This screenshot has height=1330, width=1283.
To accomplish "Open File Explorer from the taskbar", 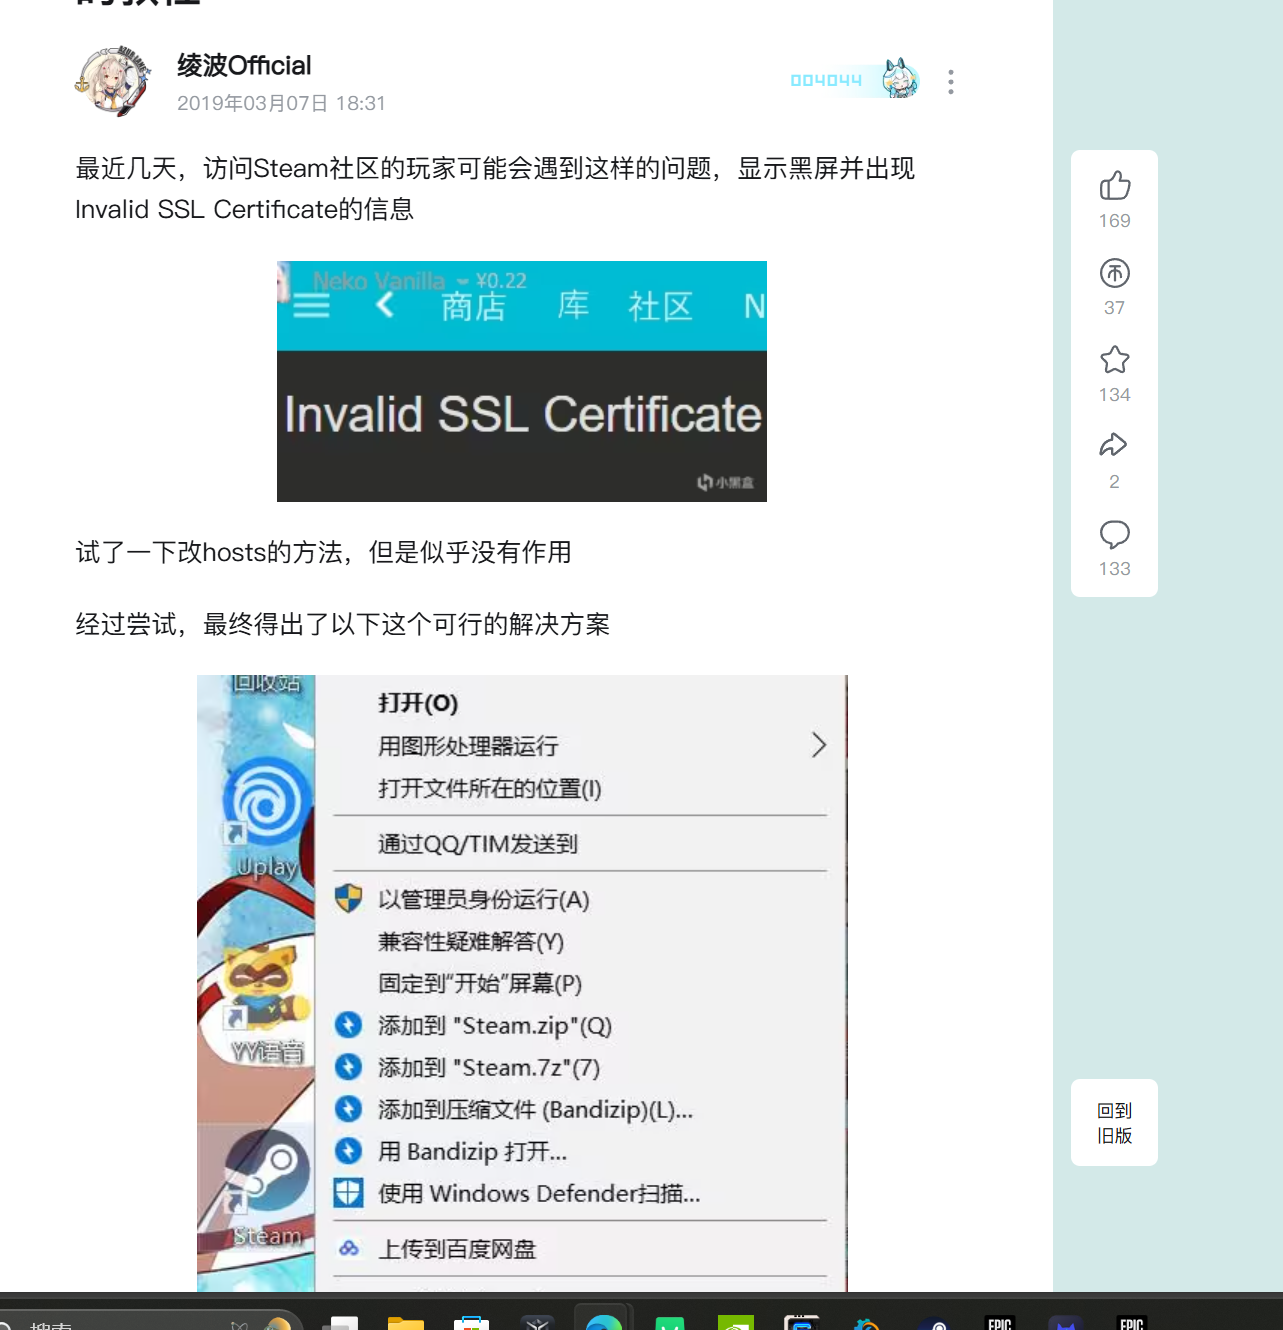I will 405,1322.
